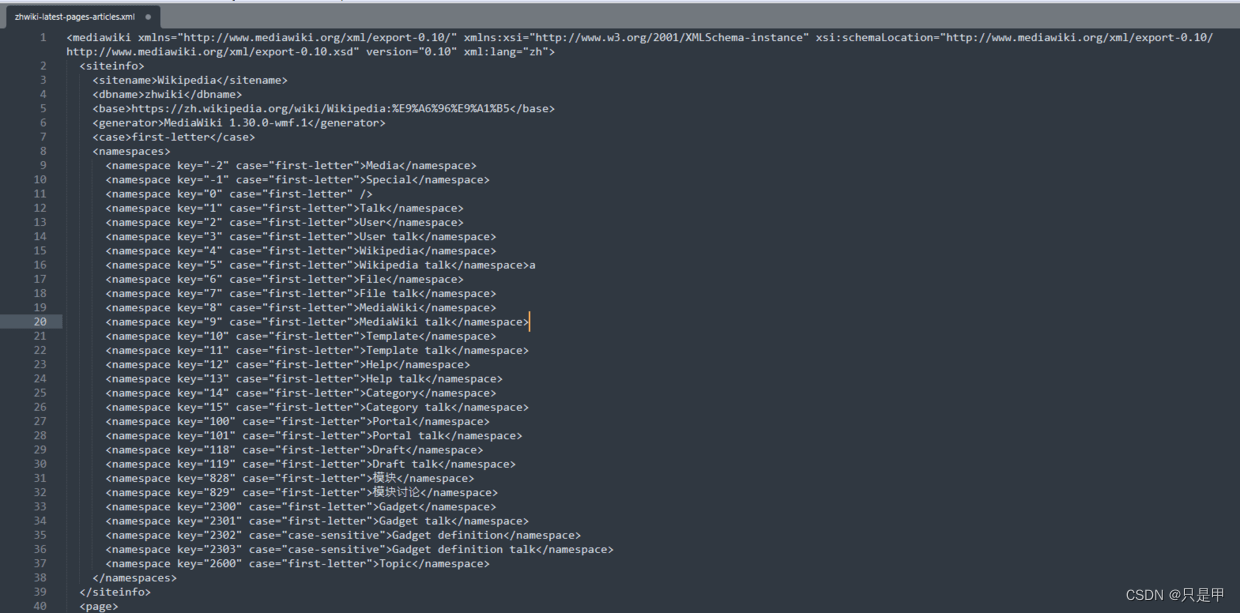Image resolution: width=1240 pixels, height=613 pixels.
Task: Click gutter line number 20
Action: coord(40,322)
